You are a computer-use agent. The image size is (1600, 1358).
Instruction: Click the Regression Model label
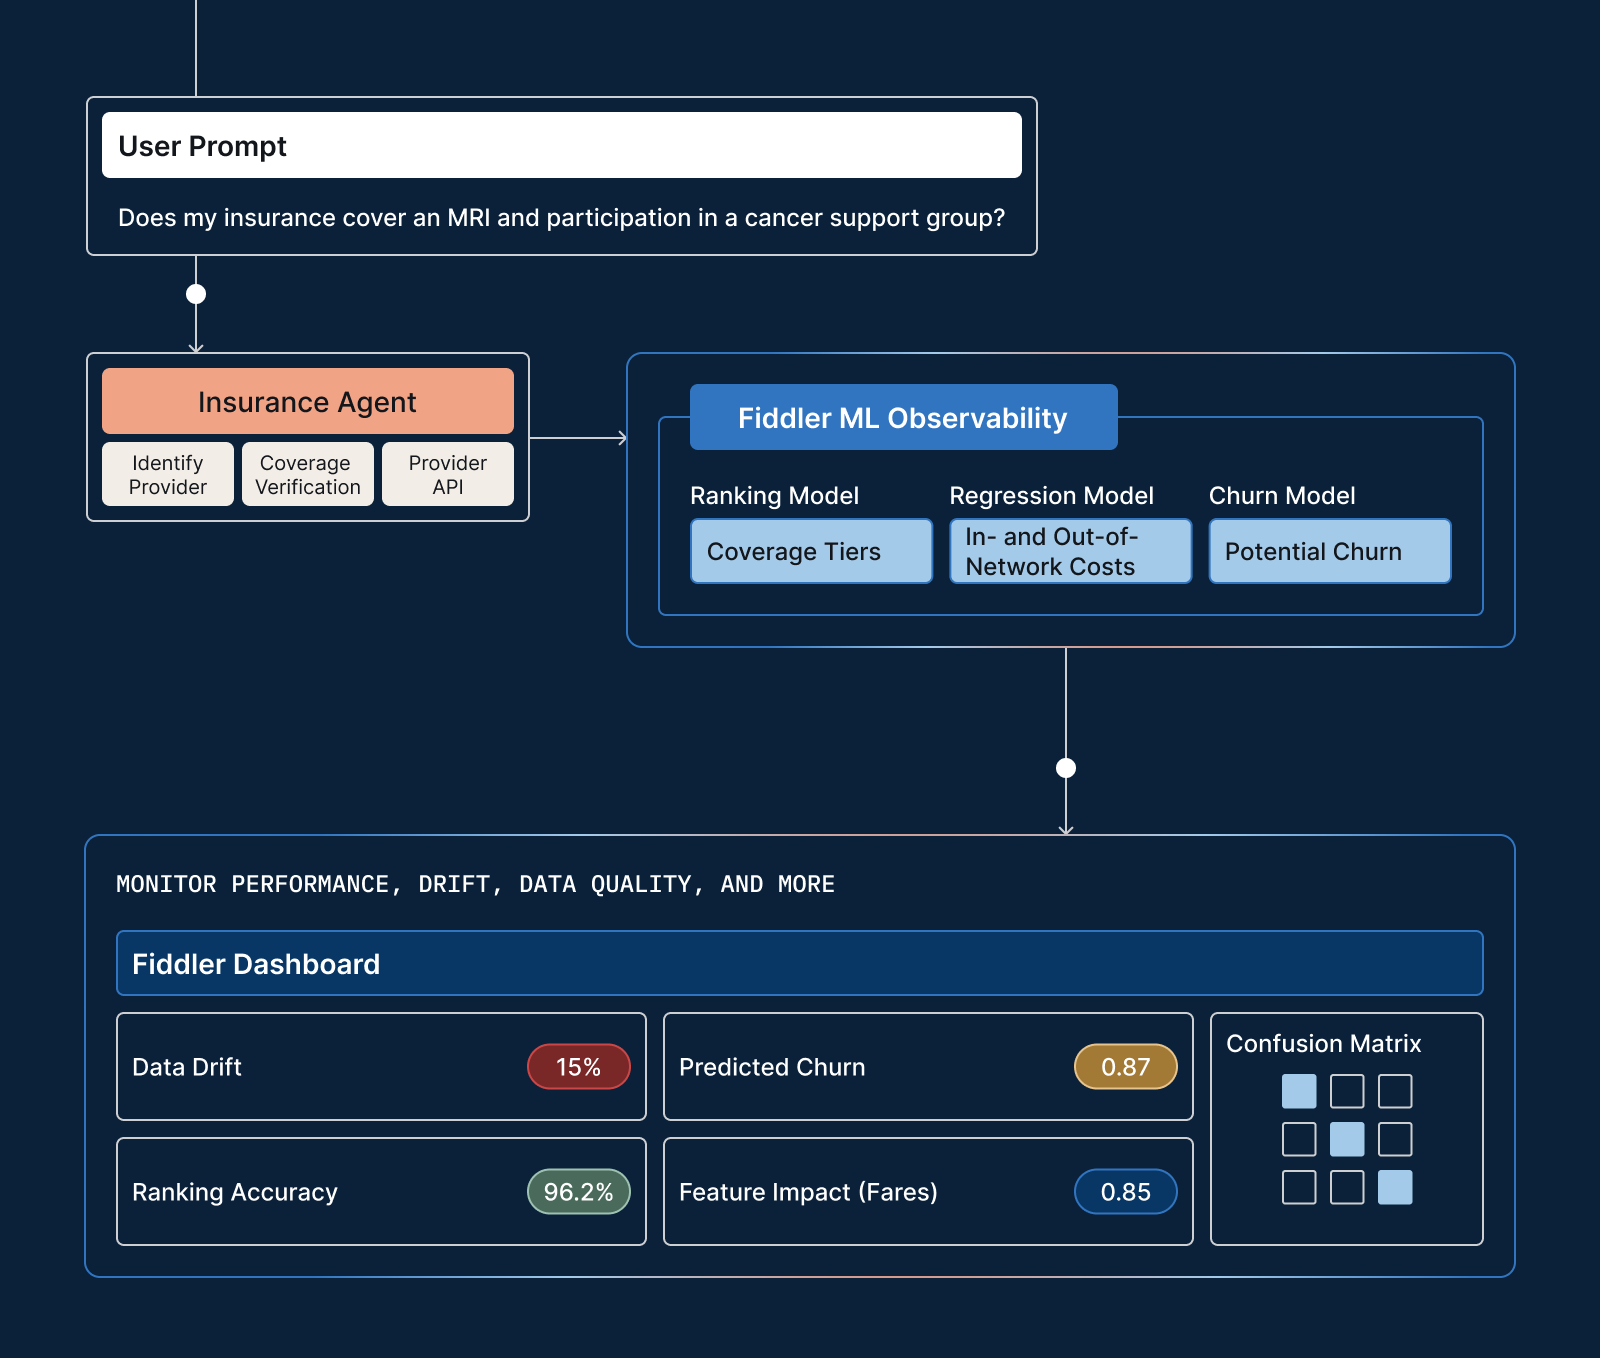tap(1051, 496)
